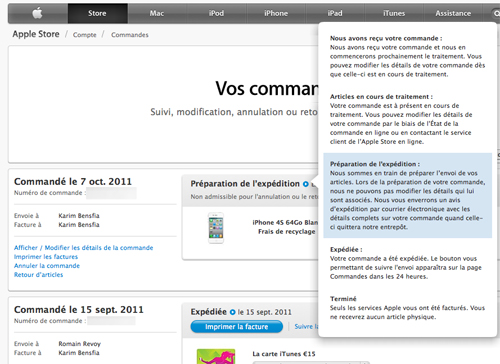This screenshot has height=364, width=500.
Task: Select 'La carte iTunes €15' product name
Action: pos(284,354)
